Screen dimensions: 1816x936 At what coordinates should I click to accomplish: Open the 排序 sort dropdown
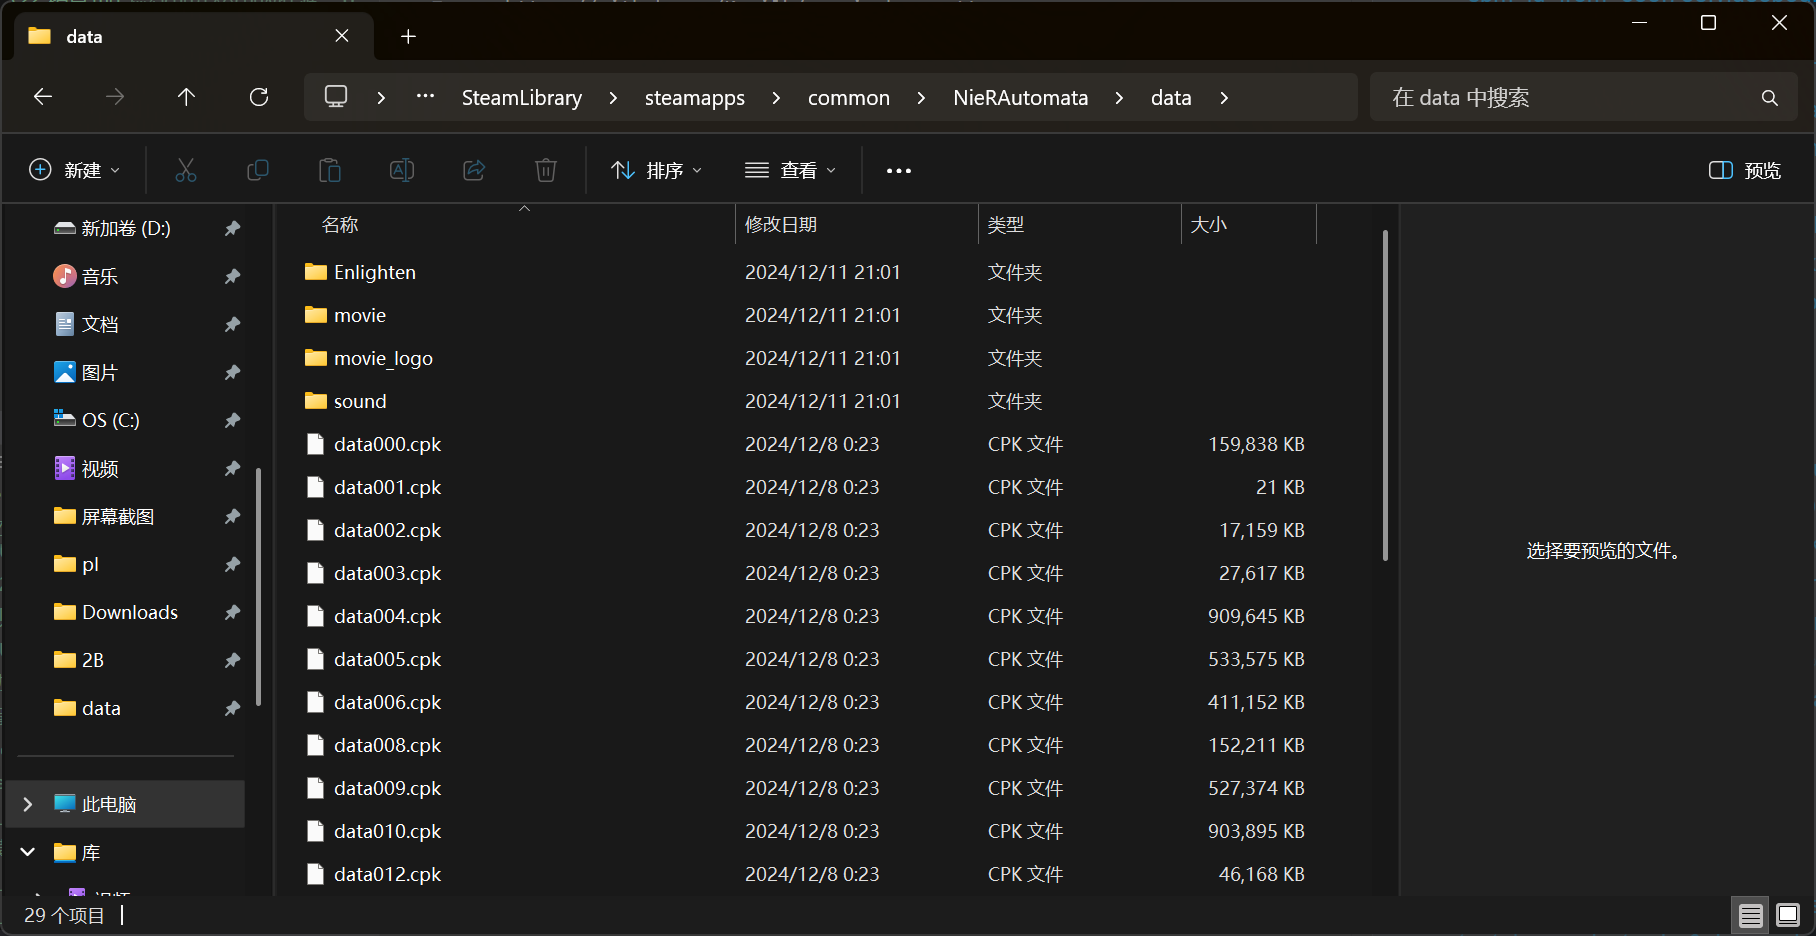point(657,170)
